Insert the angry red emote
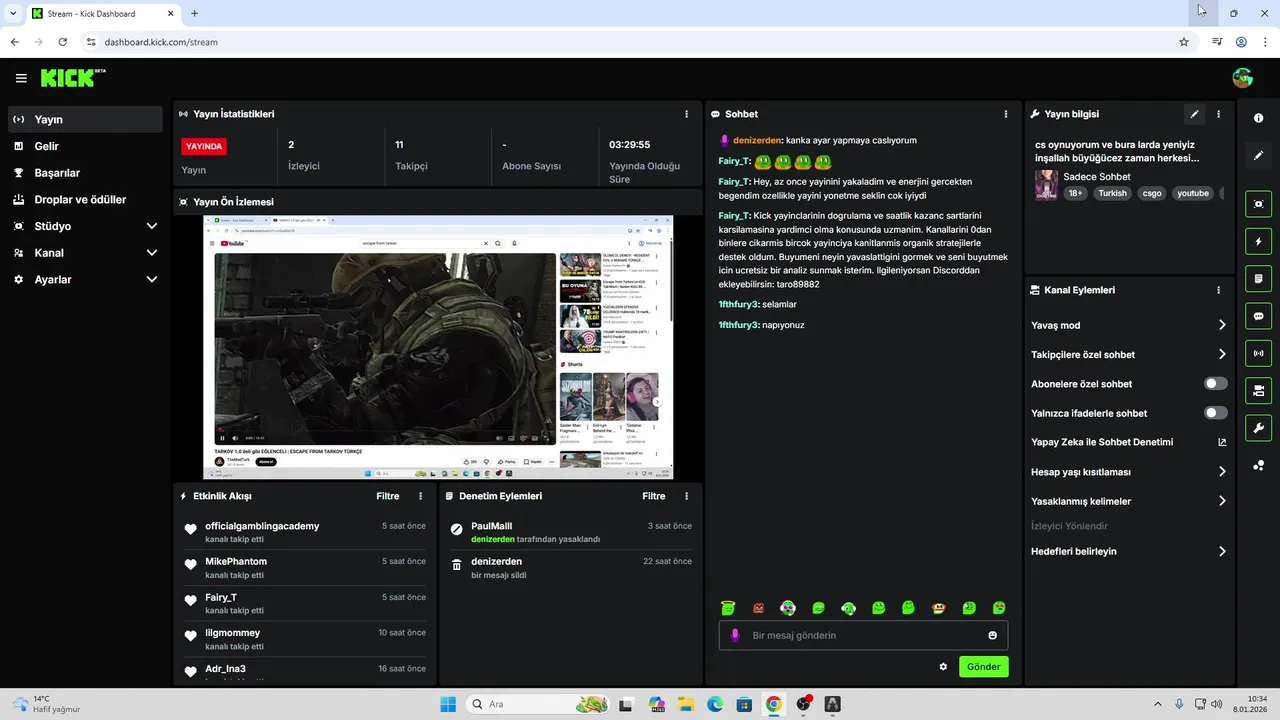Viewport: 1280px width, 720px height. pos(758,608)
